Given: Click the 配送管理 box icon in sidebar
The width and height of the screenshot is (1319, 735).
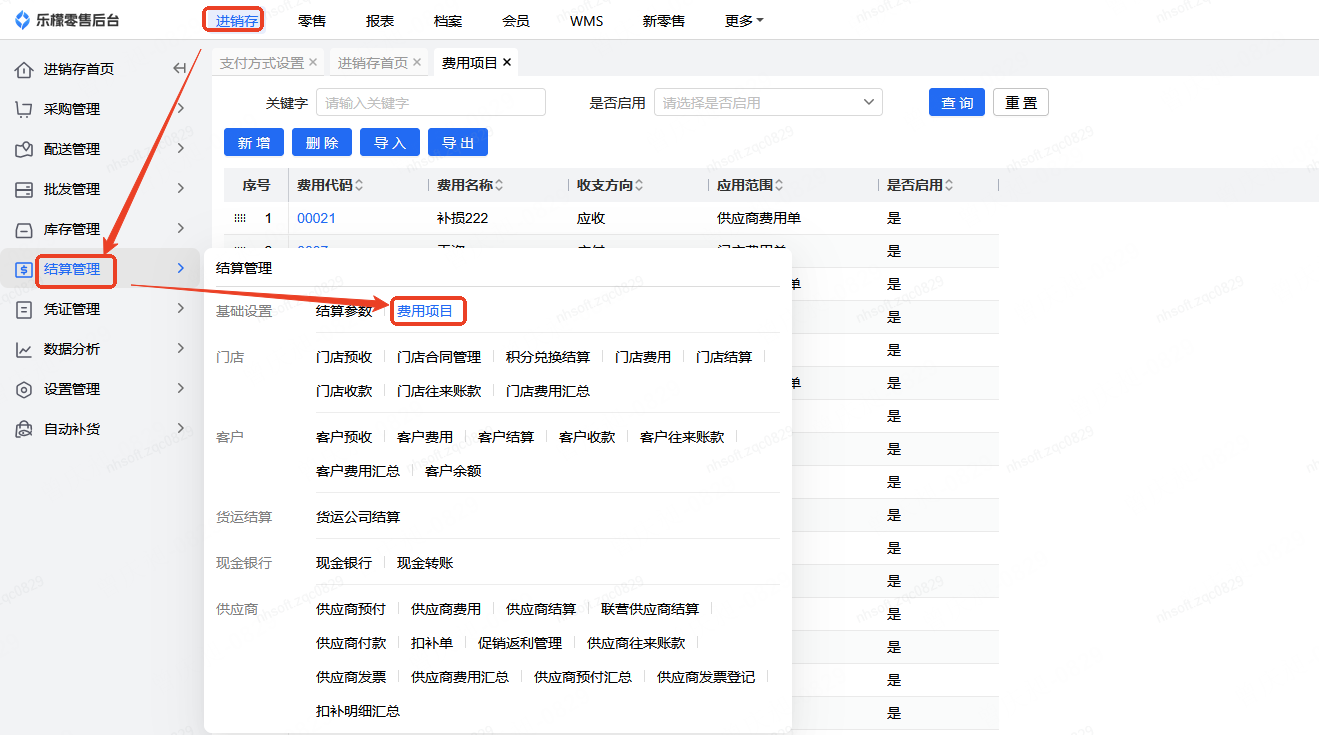Looking at the screenshot, I should (x=24, y=149).
